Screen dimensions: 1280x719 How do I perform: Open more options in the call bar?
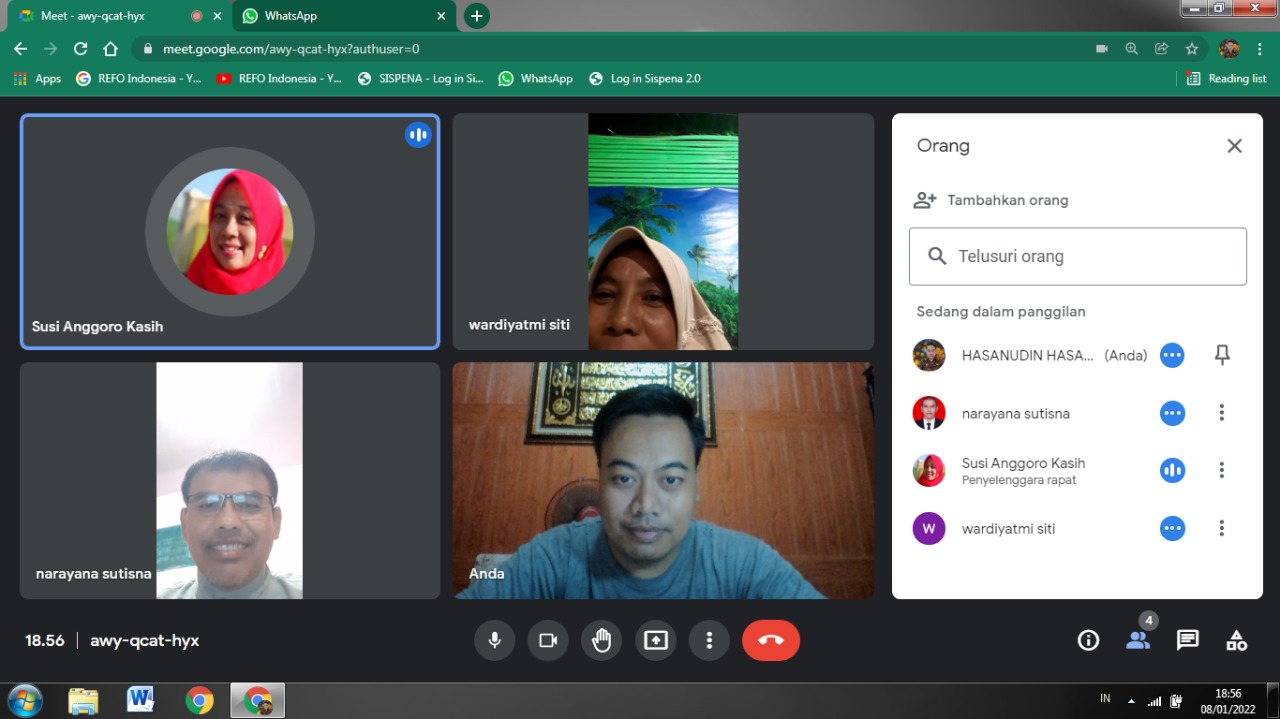pos(709,640)
